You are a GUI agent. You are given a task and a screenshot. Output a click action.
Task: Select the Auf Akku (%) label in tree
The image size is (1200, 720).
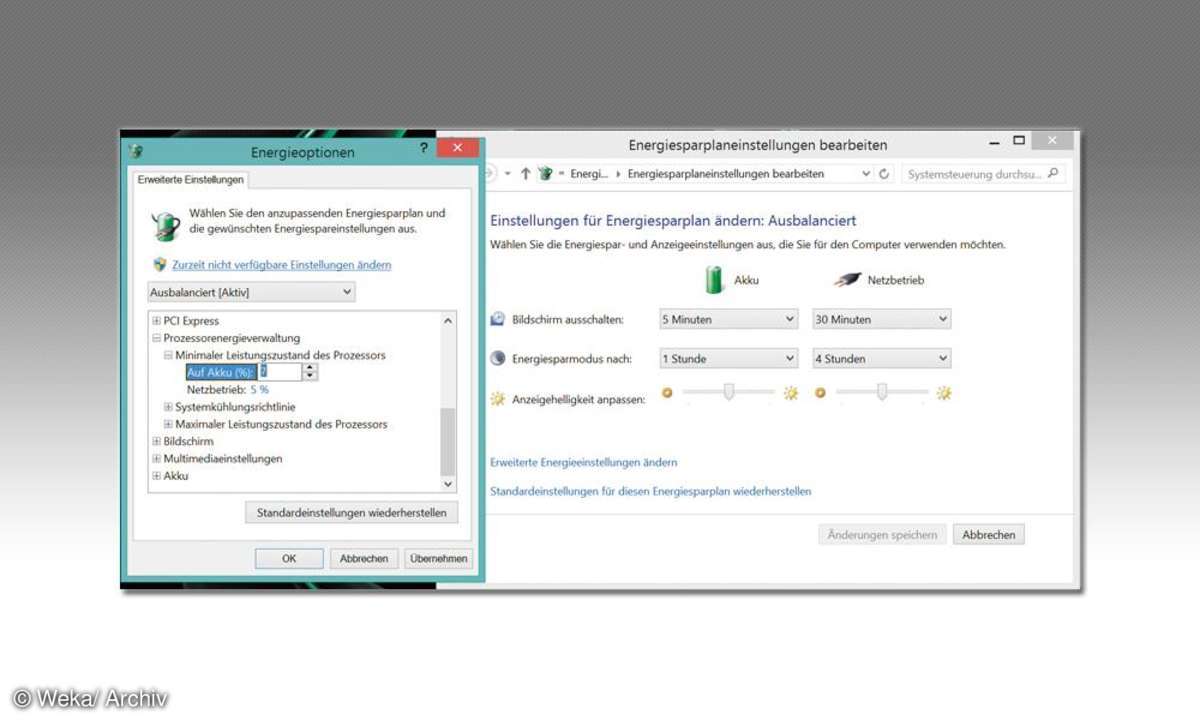coord(221,372)
